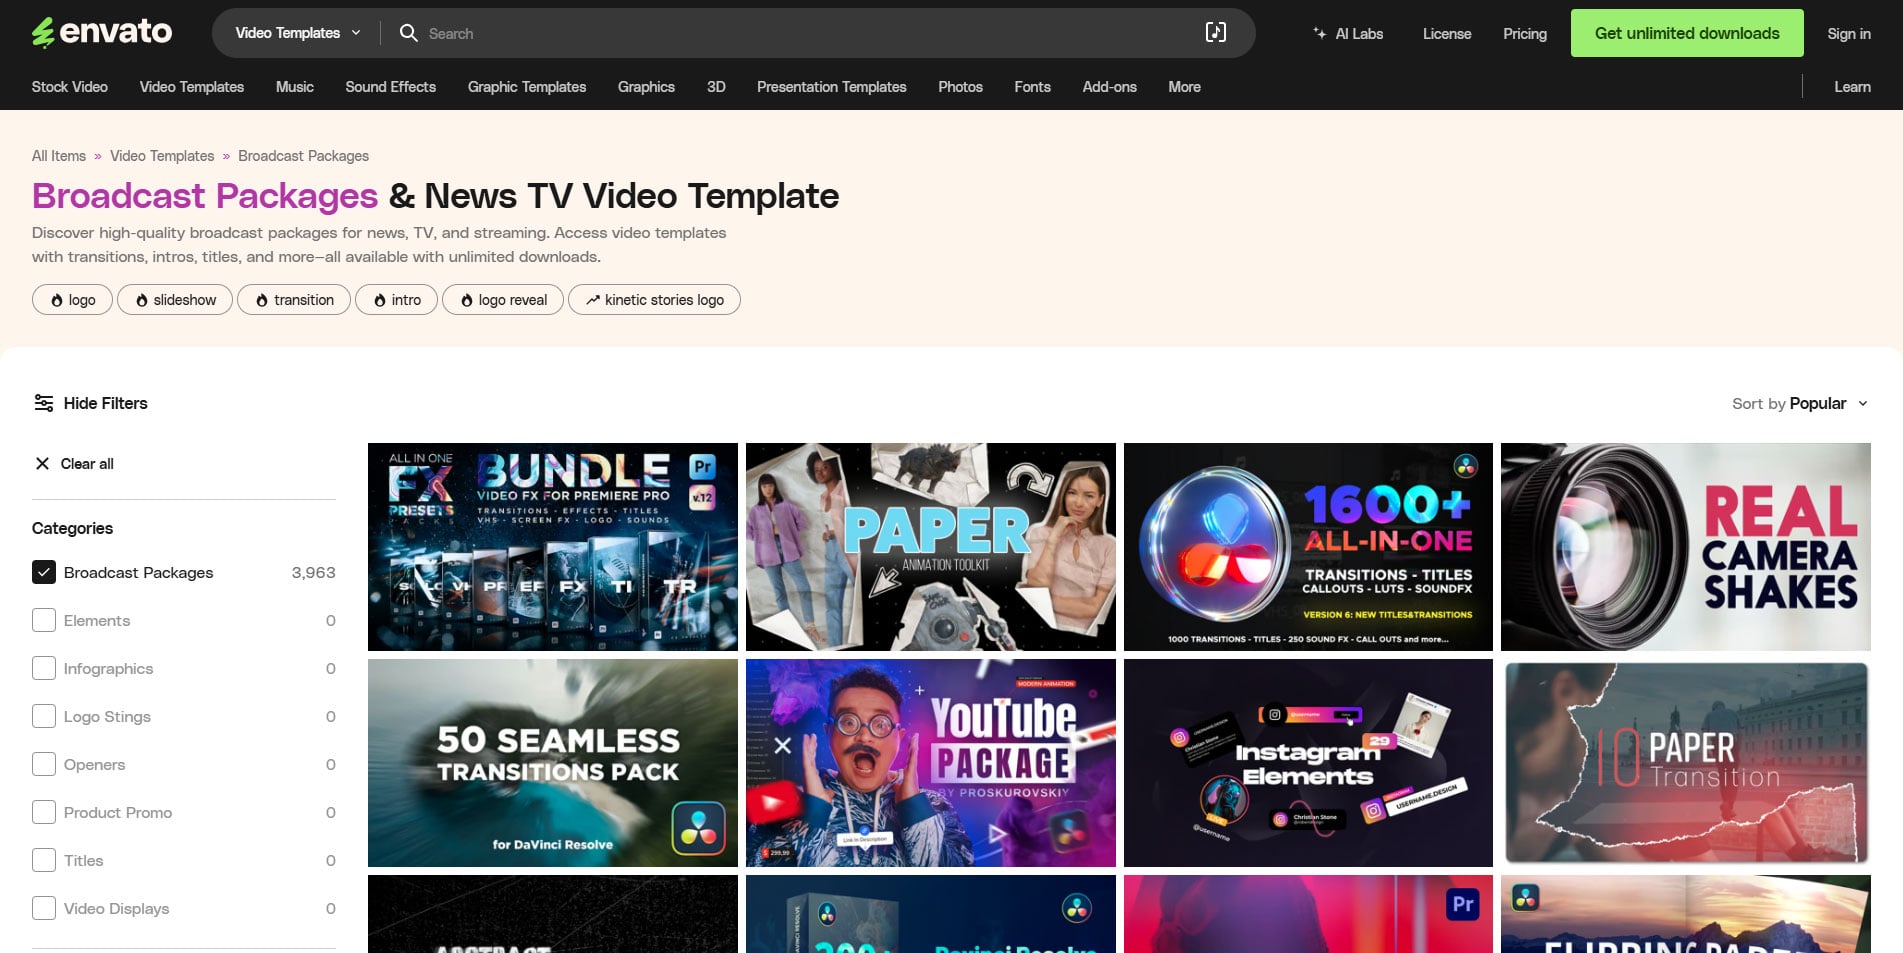The width and height of the screenshot is (1903, 953).
Task: Open Presentation Templates nav item
Action: coord(832,87)
